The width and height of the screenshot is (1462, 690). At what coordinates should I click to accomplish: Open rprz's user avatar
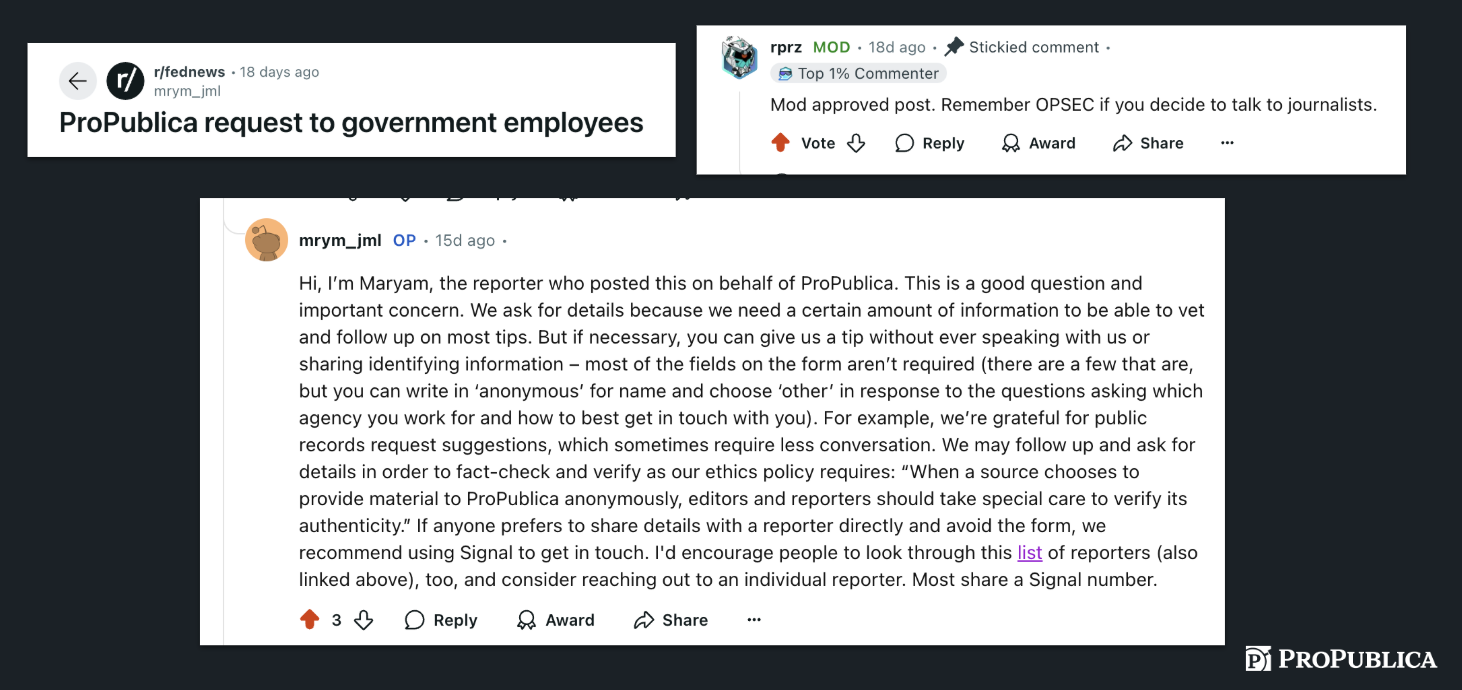click(x=740, y=58)
